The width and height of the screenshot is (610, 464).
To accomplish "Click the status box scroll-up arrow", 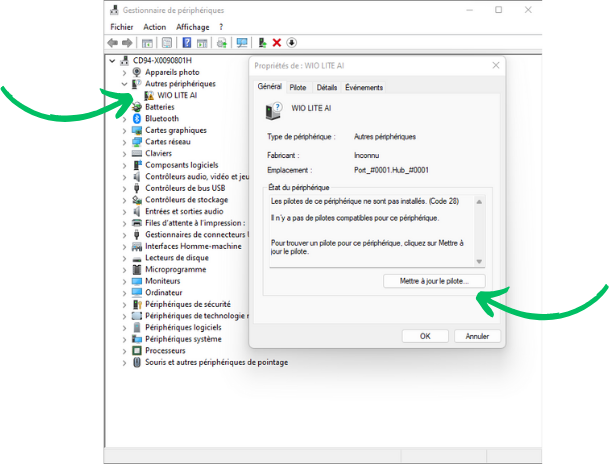I will click(x=479, y=202).
